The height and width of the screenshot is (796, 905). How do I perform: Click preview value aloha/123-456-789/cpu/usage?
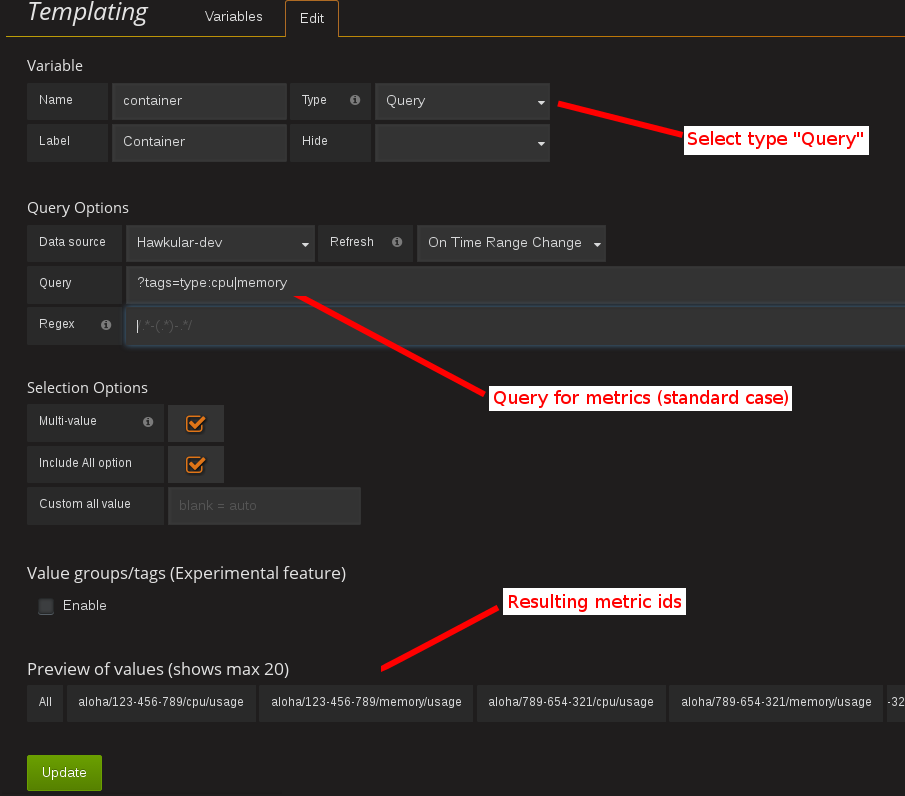pos(161,702)
